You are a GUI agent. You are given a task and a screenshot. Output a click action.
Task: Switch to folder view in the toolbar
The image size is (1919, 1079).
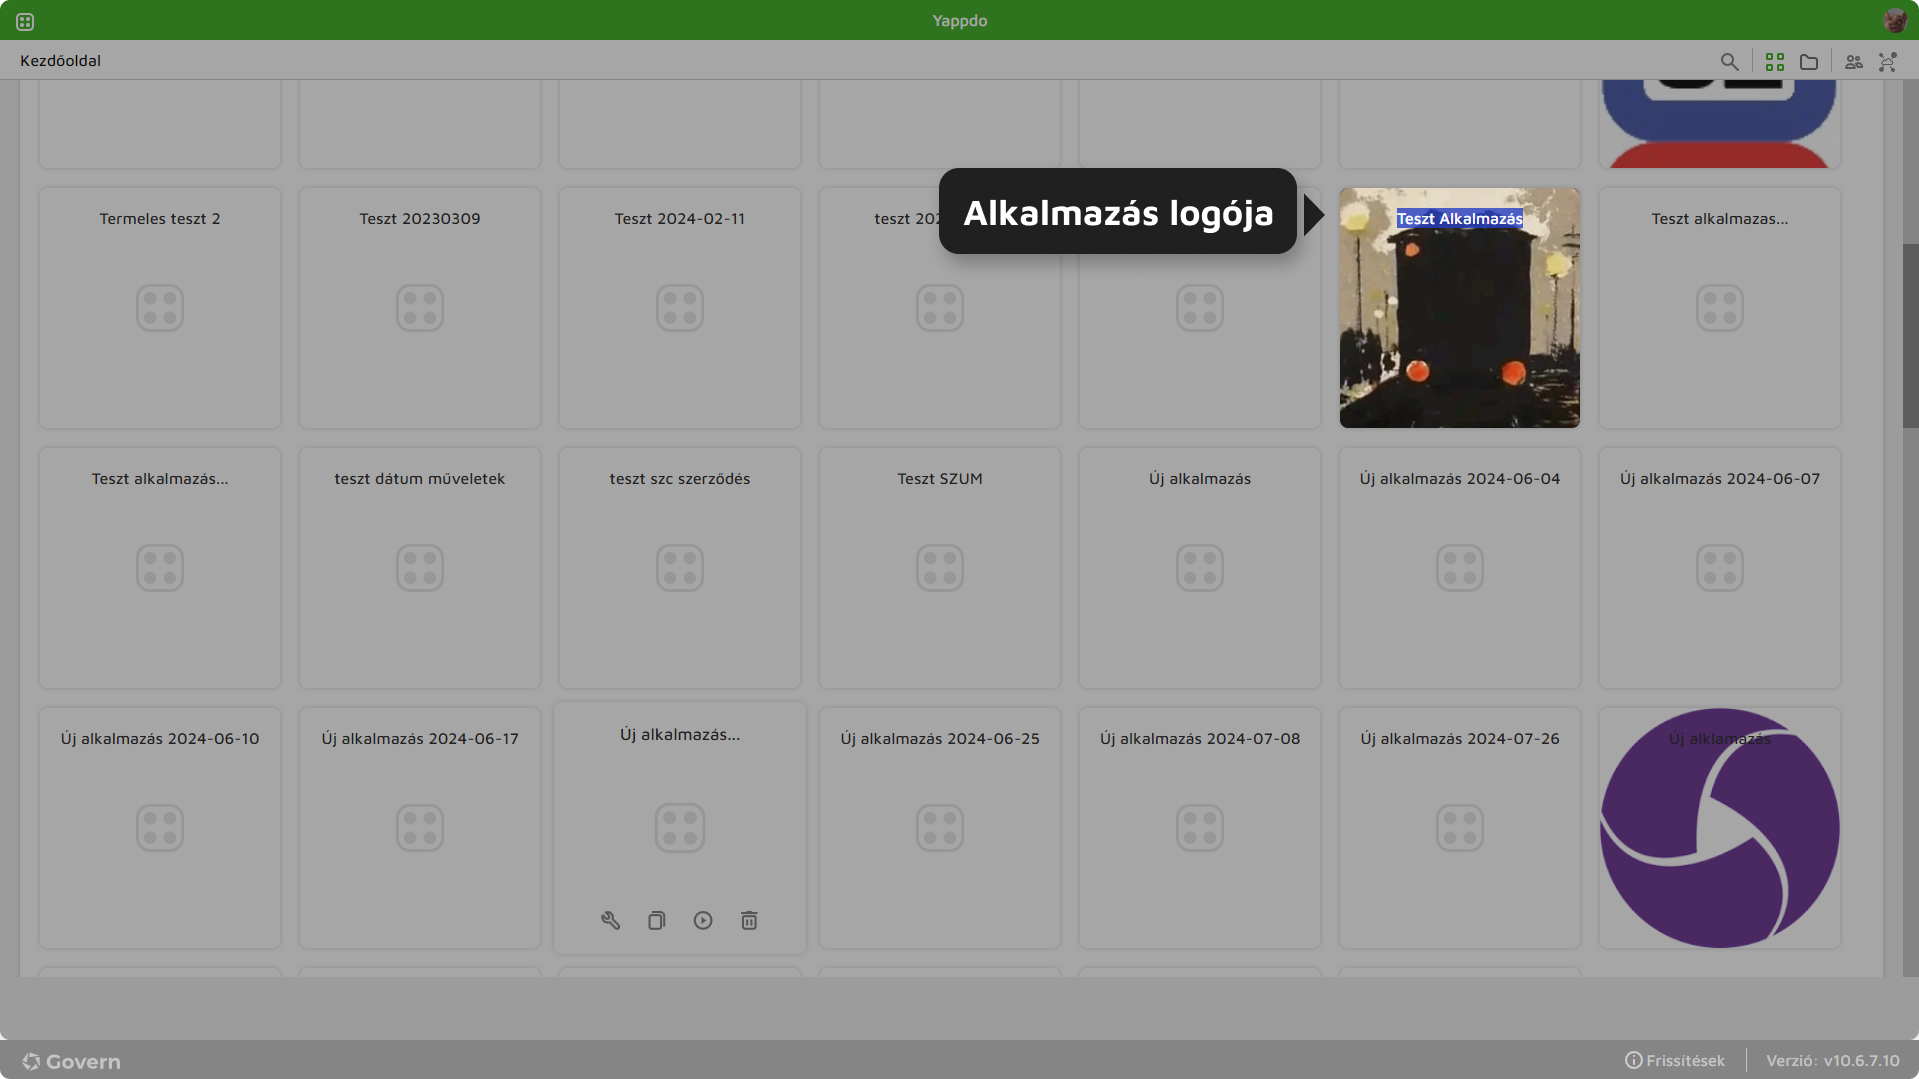[1808, 61]
